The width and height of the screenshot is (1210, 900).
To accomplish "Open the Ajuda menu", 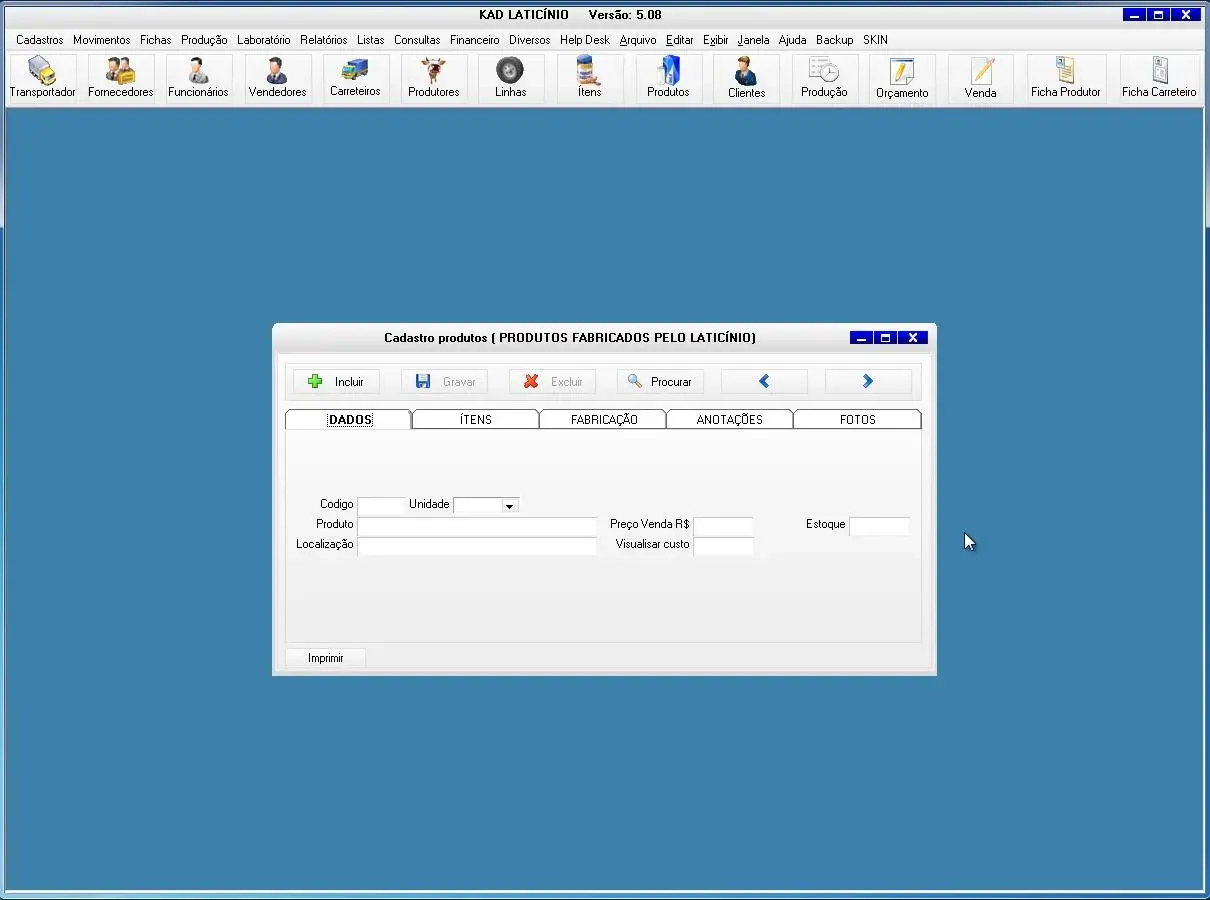I will pos(793,40).
